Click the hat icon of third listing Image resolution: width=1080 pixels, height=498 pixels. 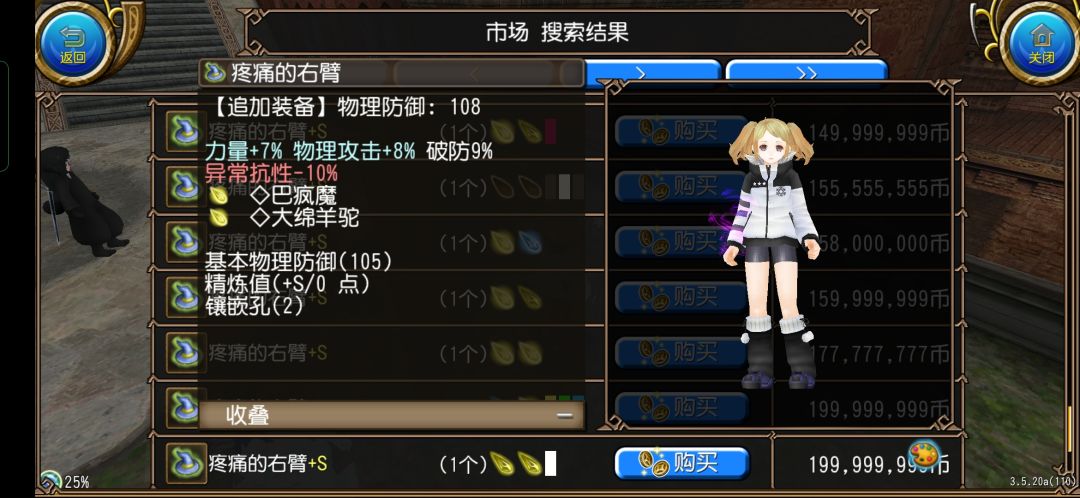(185, 242)
